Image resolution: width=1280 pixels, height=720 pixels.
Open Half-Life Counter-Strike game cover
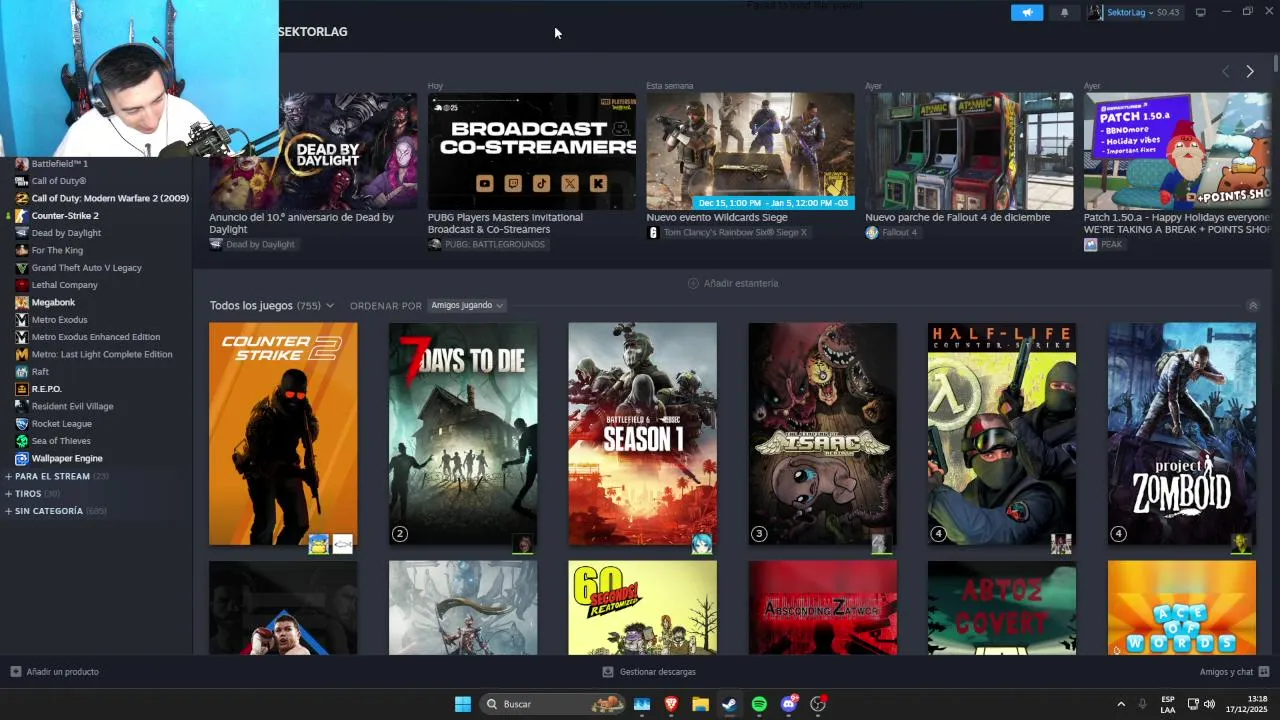(1002, 434)
